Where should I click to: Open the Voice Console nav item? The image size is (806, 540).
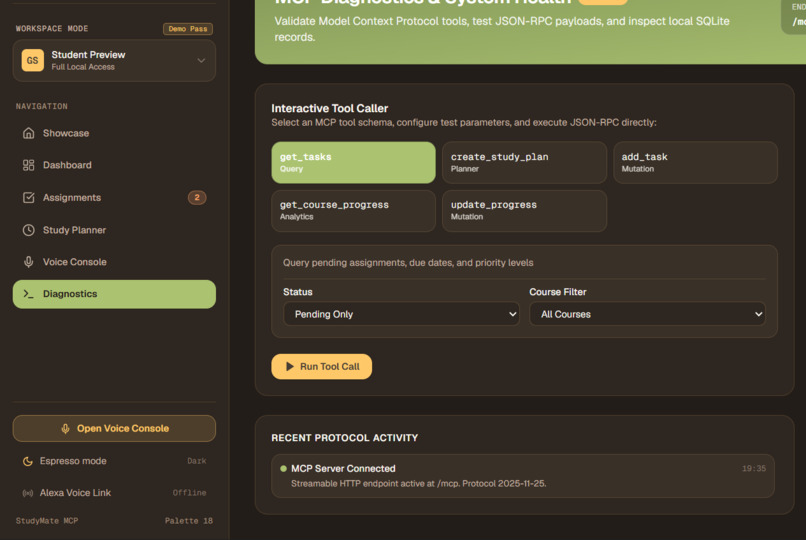[114, 262]
